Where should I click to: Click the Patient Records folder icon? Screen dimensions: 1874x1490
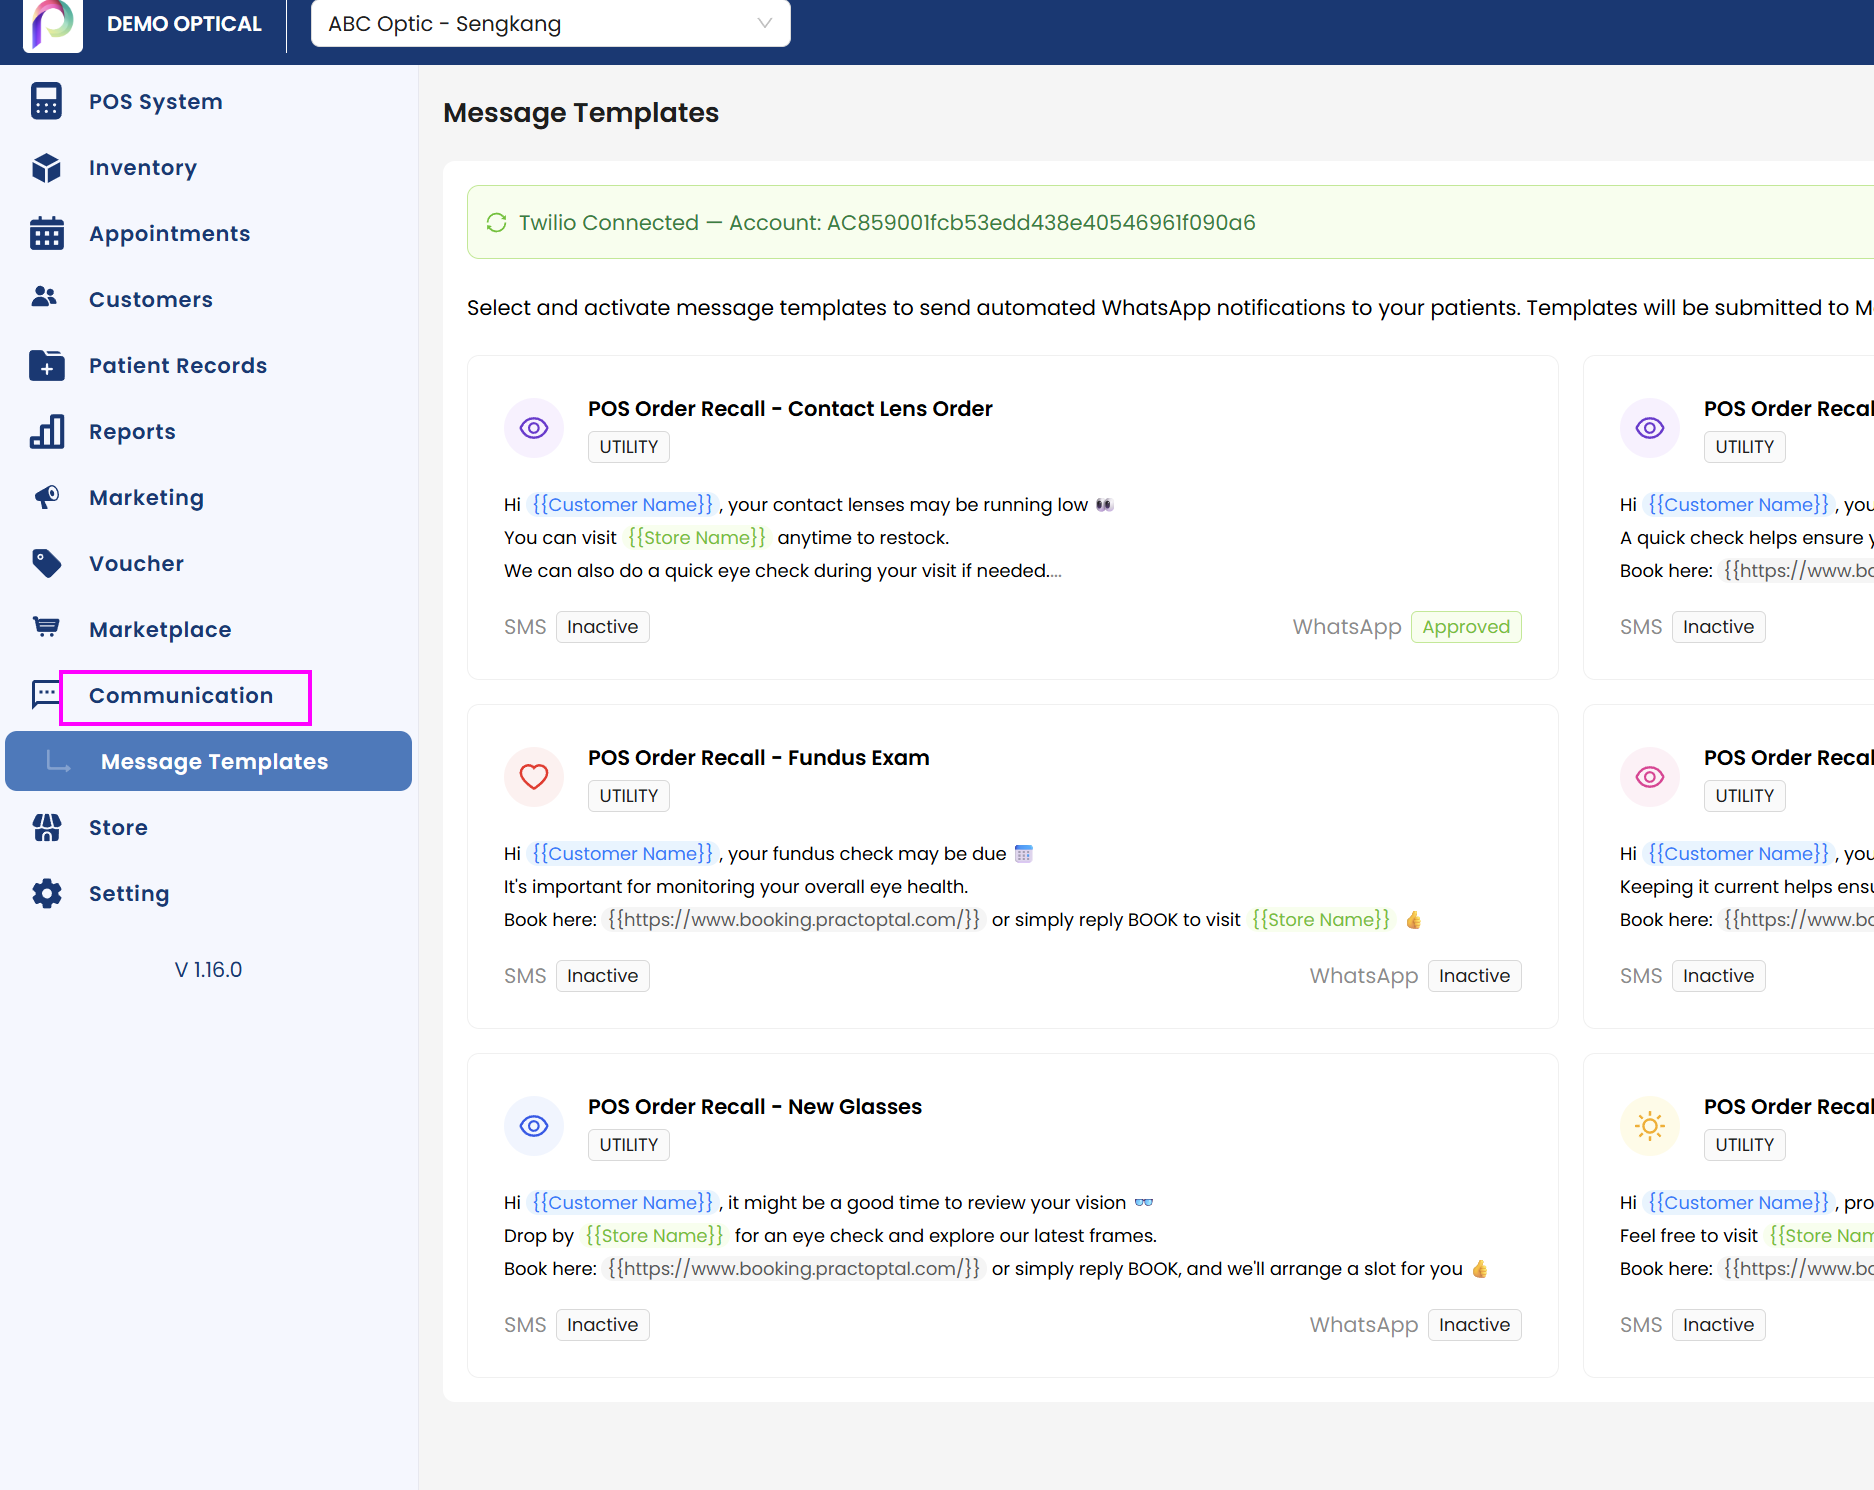click(46, 365)
